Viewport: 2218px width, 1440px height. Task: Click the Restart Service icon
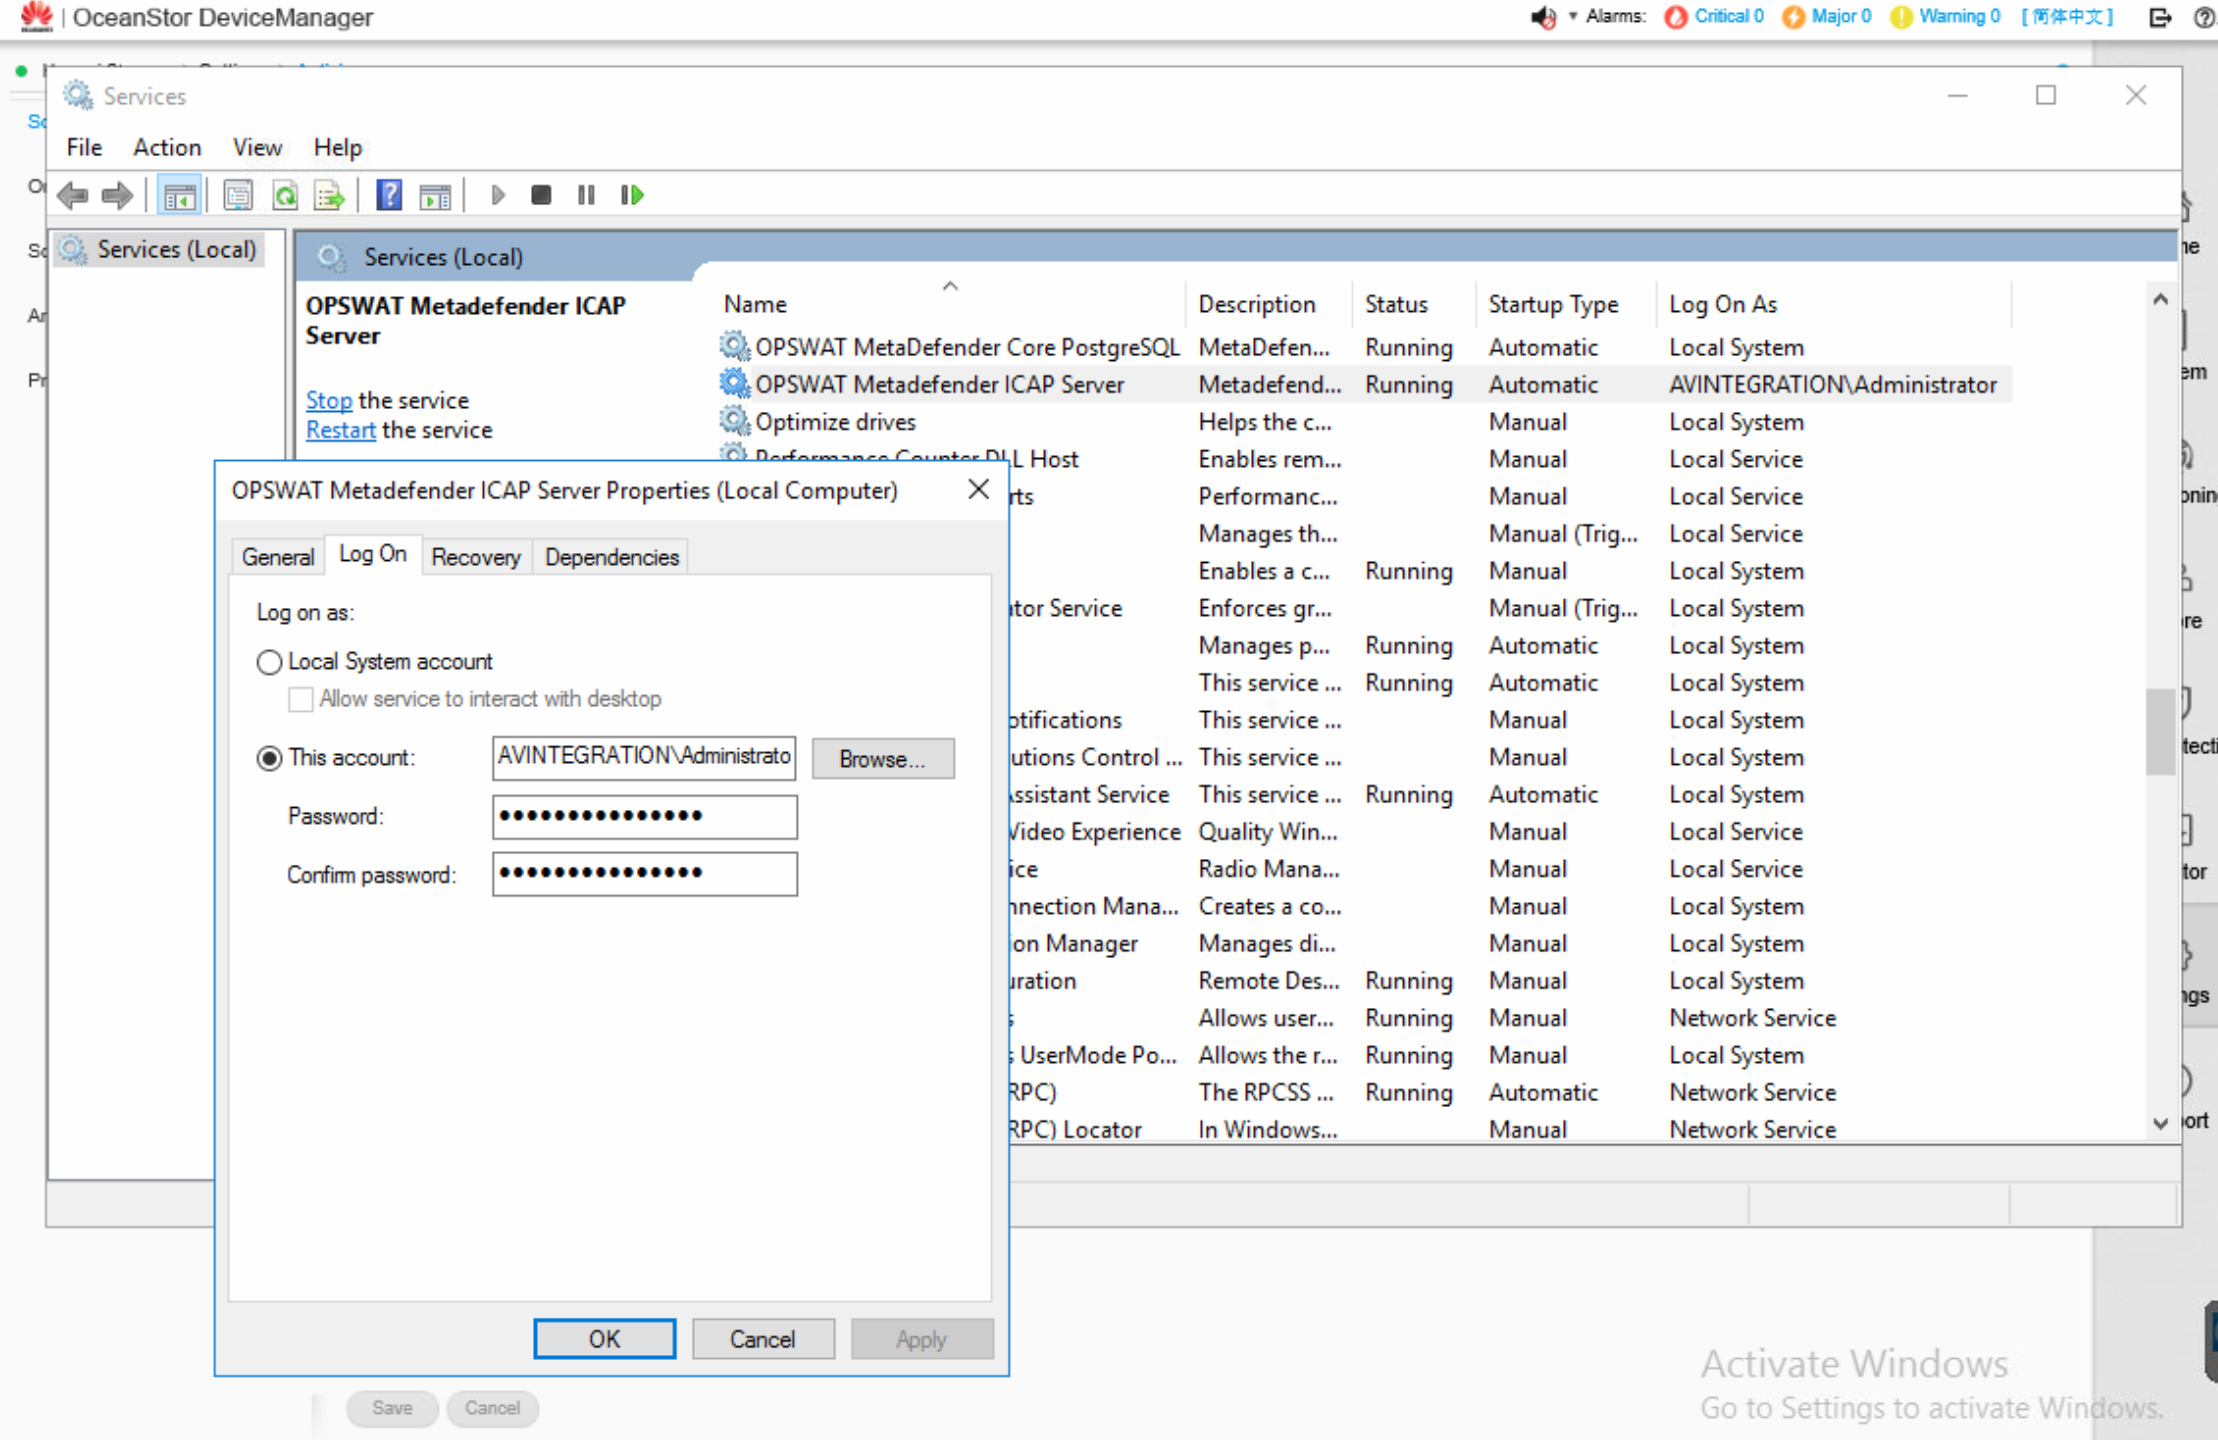point(632,195)
